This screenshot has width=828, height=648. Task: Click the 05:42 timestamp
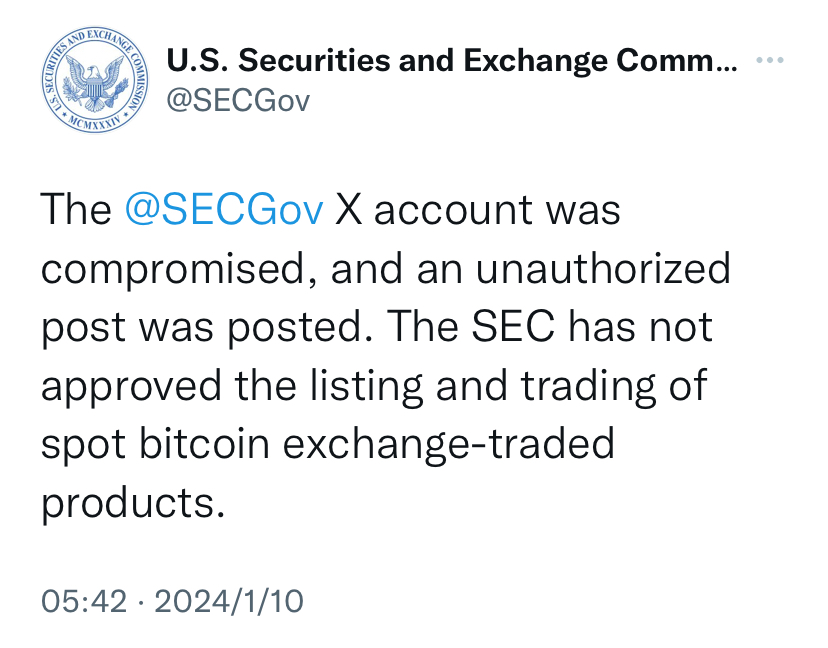(x=84, y=601)
